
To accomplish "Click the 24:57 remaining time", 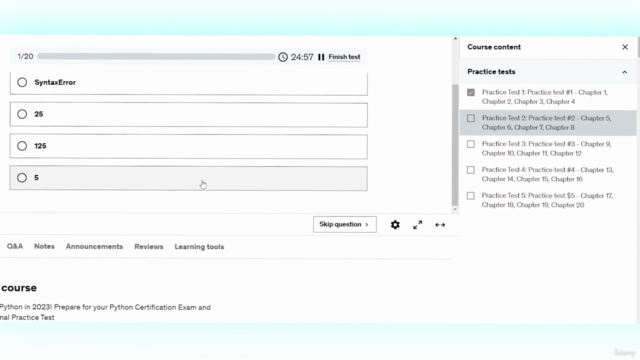I will tap(302, 57).
